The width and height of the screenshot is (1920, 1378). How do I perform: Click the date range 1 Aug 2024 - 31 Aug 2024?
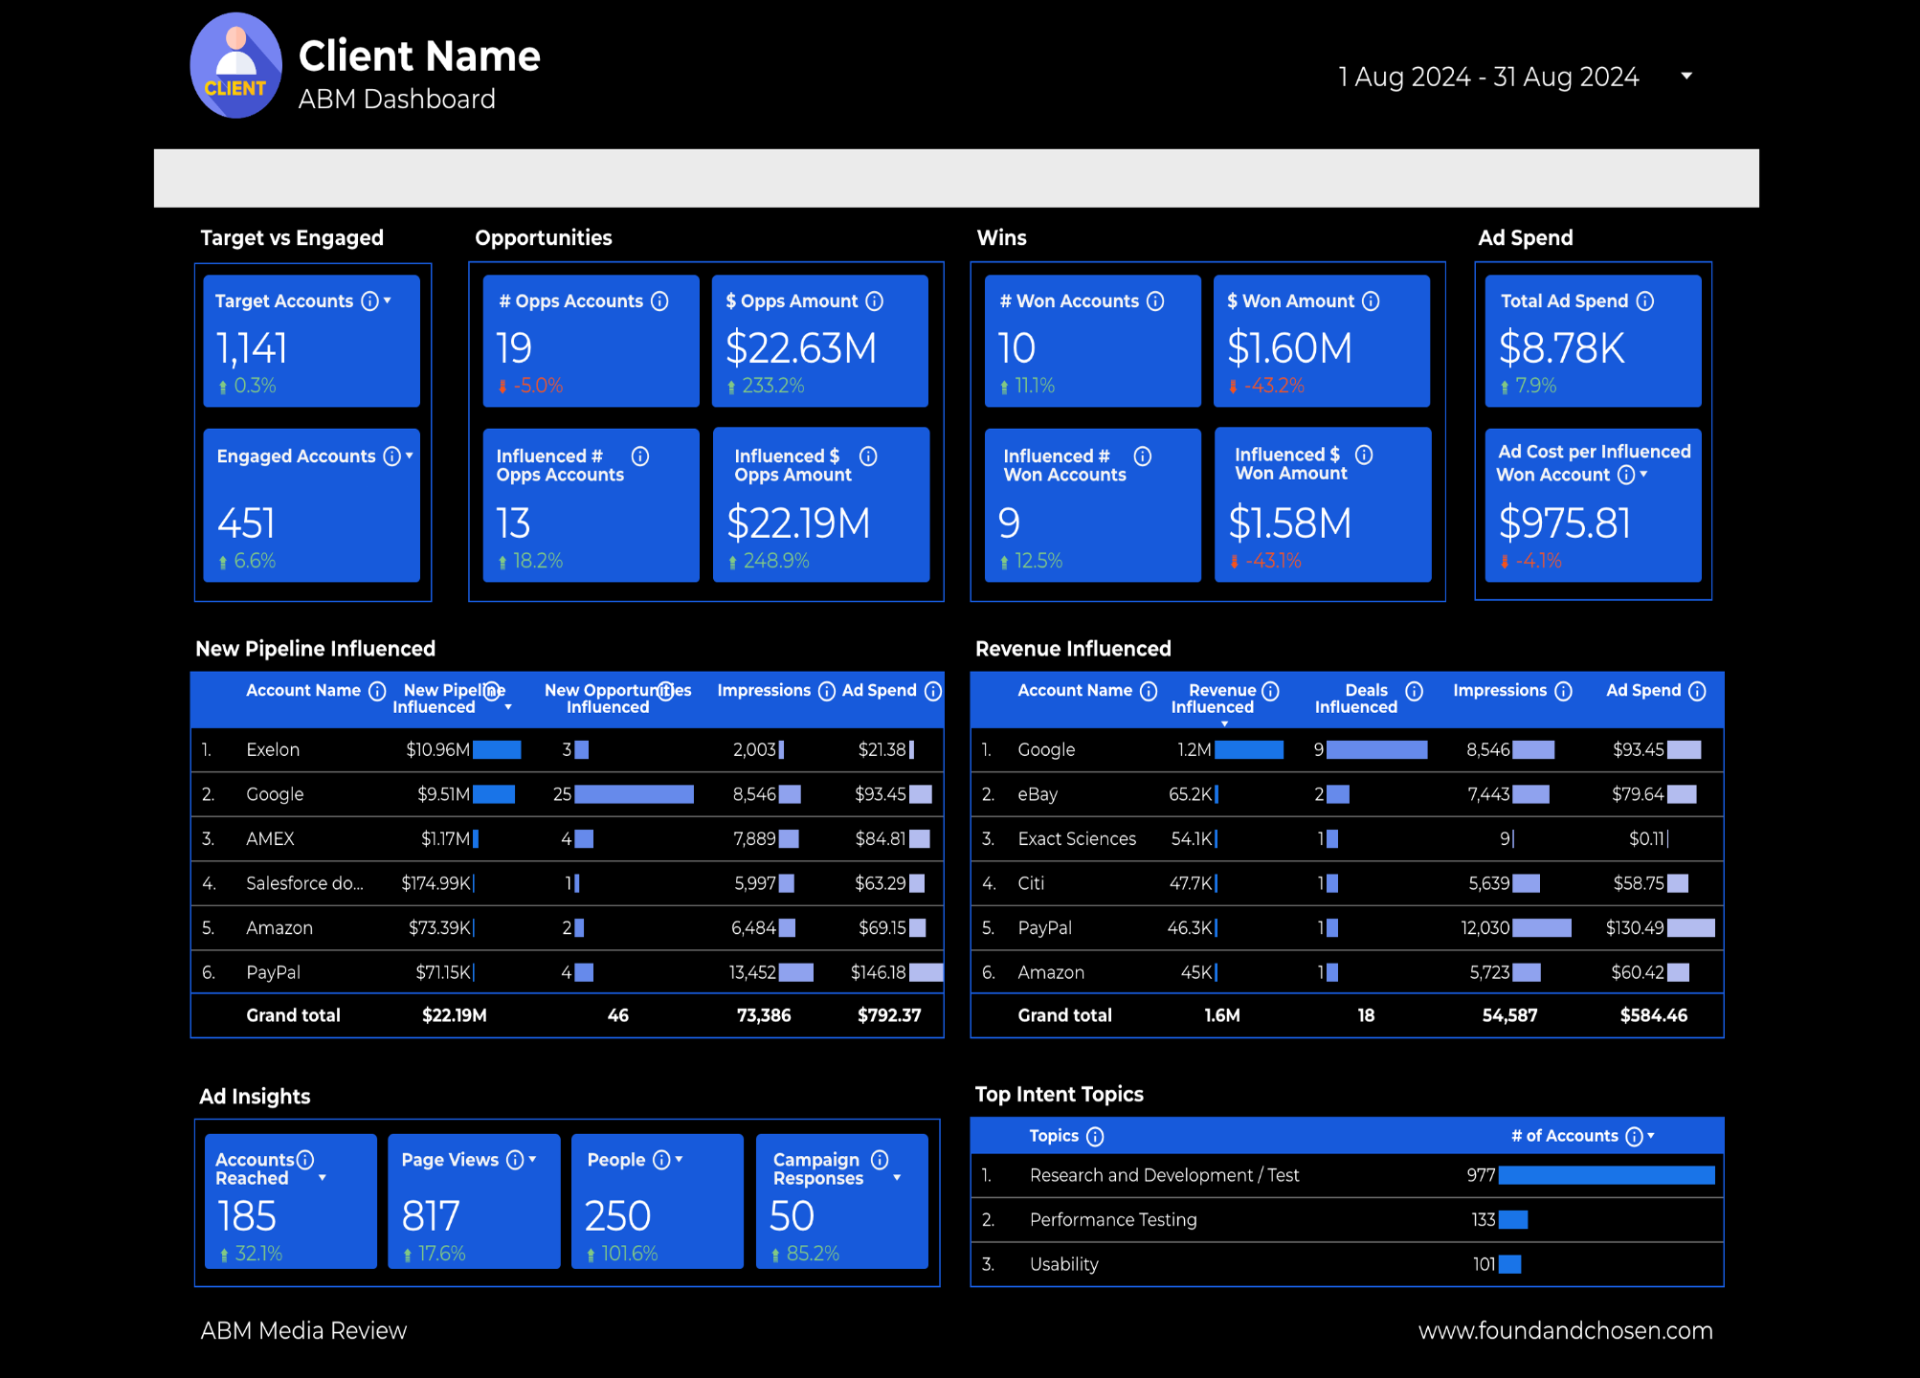(1488, 77)
